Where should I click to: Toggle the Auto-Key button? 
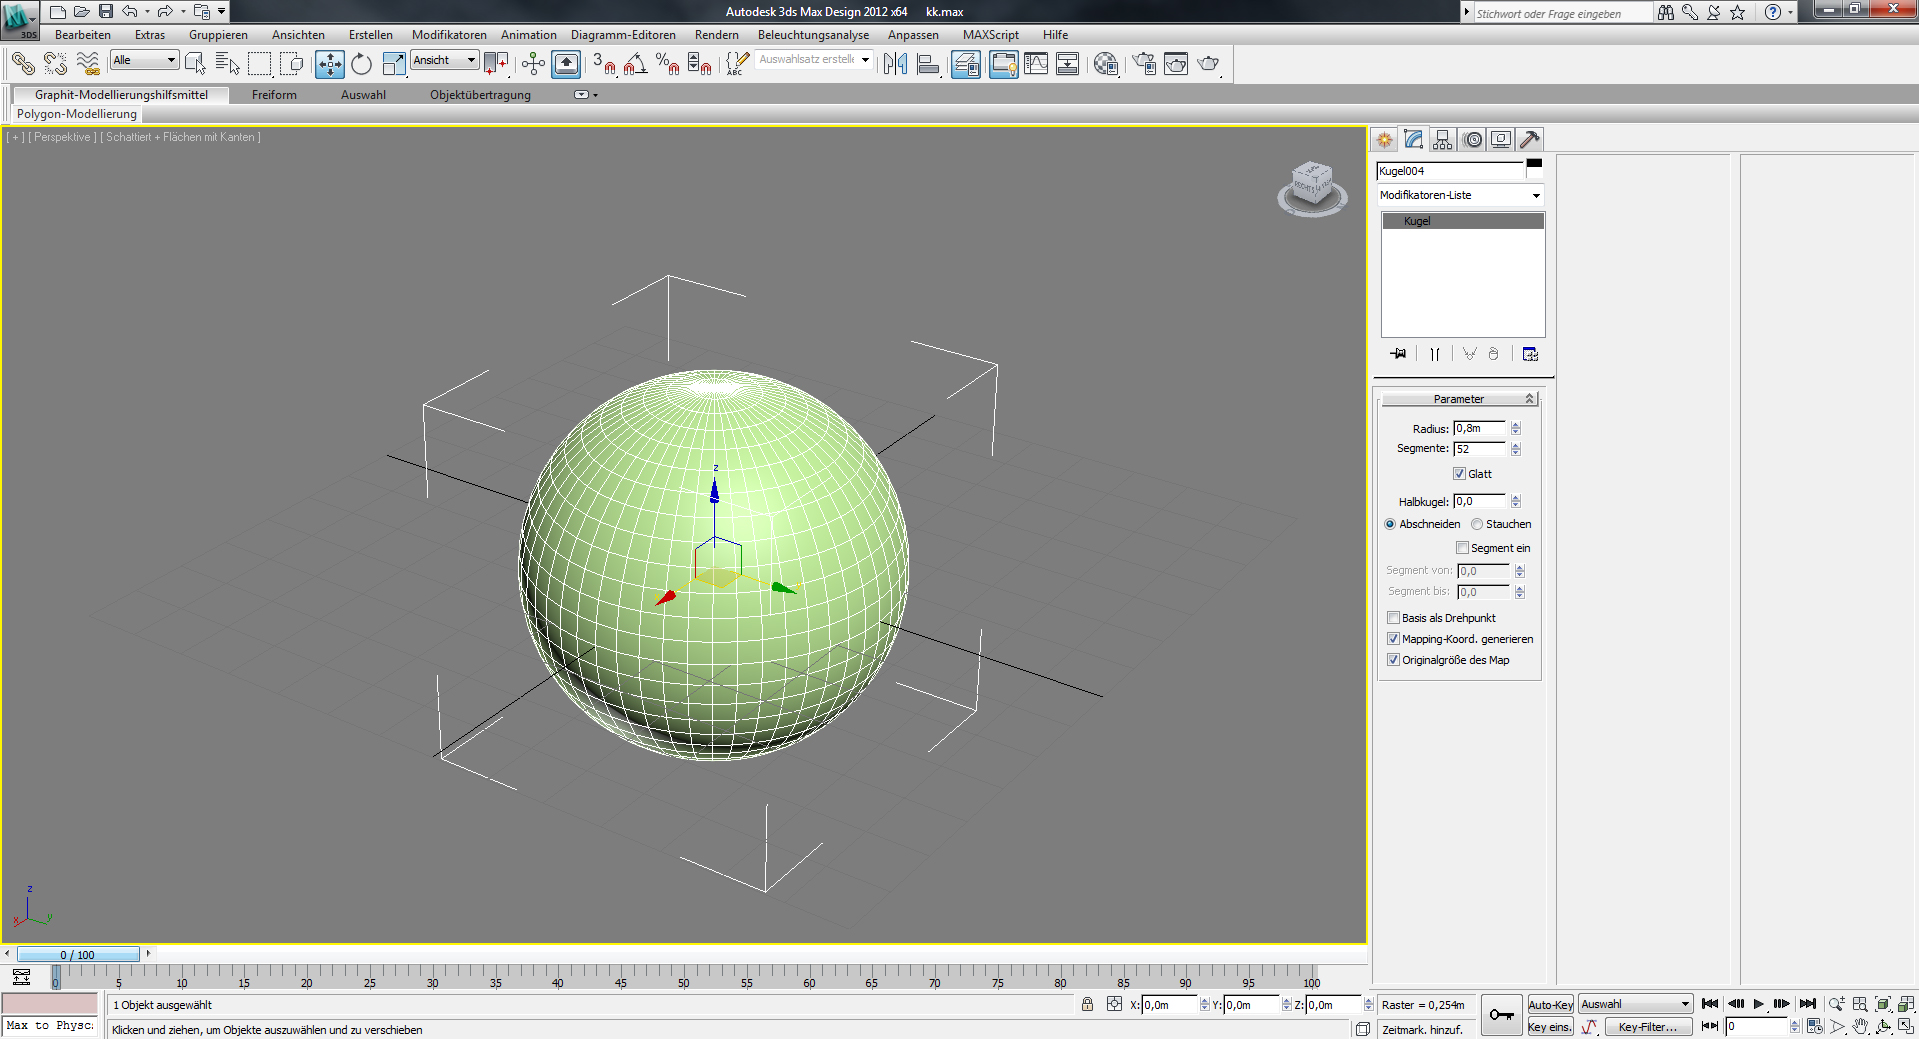point(1550,1005)
